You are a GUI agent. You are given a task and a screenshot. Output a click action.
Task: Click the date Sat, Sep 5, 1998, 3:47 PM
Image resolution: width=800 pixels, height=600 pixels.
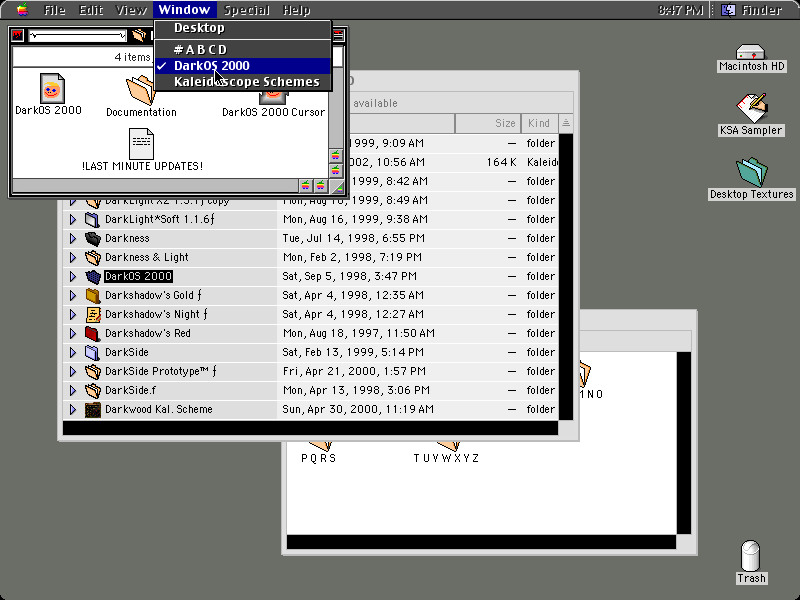349,276
